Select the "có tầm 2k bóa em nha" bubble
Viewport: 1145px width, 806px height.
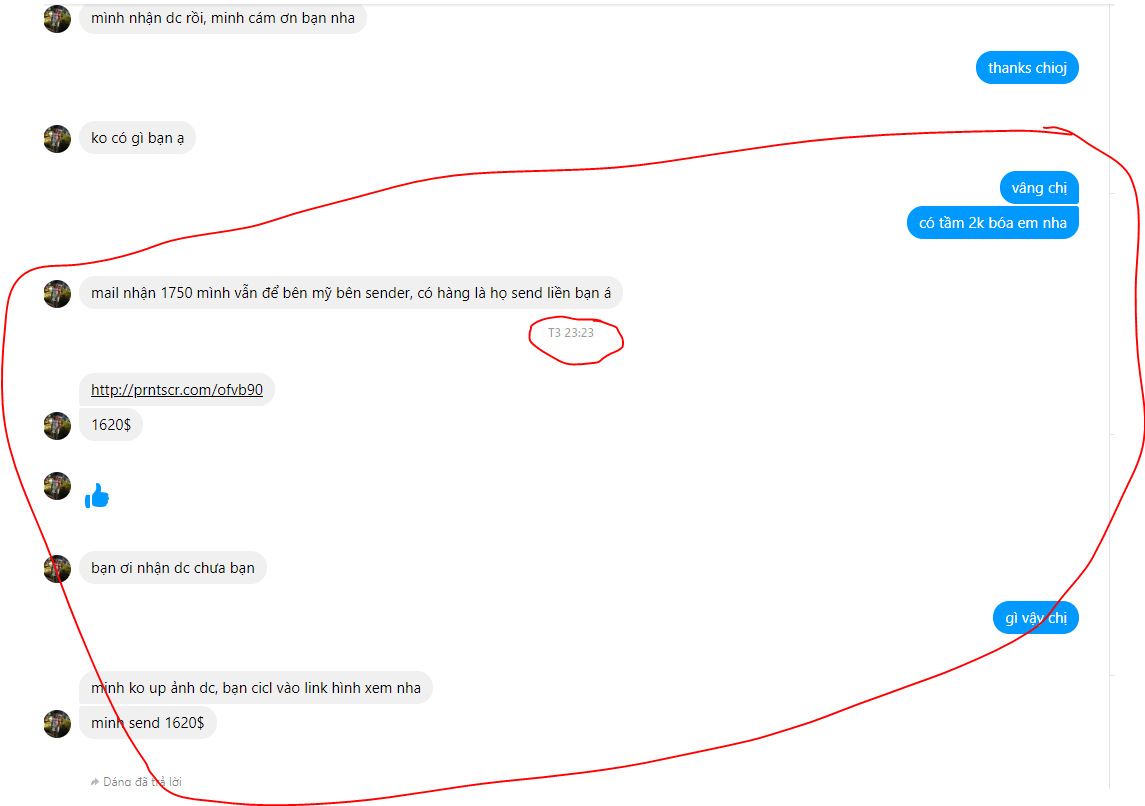click(x=992, y=223)
